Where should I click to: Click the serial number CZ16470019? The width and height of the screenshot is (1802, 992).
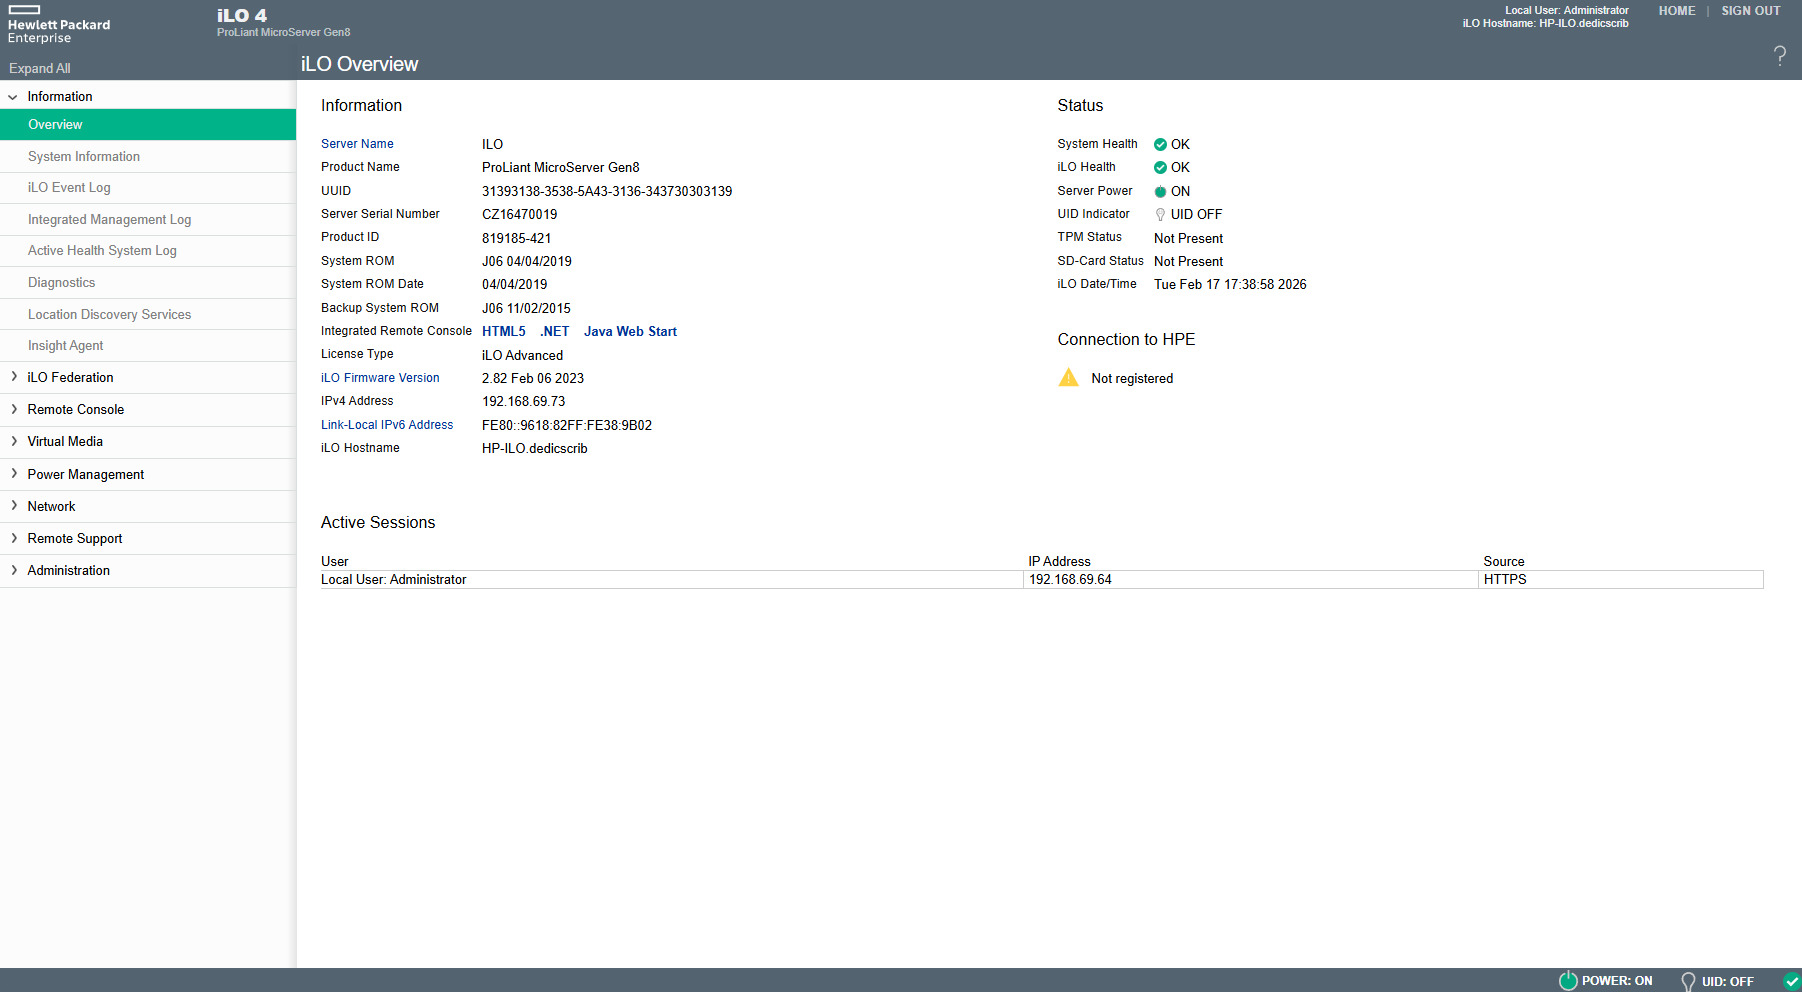pyautogui.click(x=520, y=214)
